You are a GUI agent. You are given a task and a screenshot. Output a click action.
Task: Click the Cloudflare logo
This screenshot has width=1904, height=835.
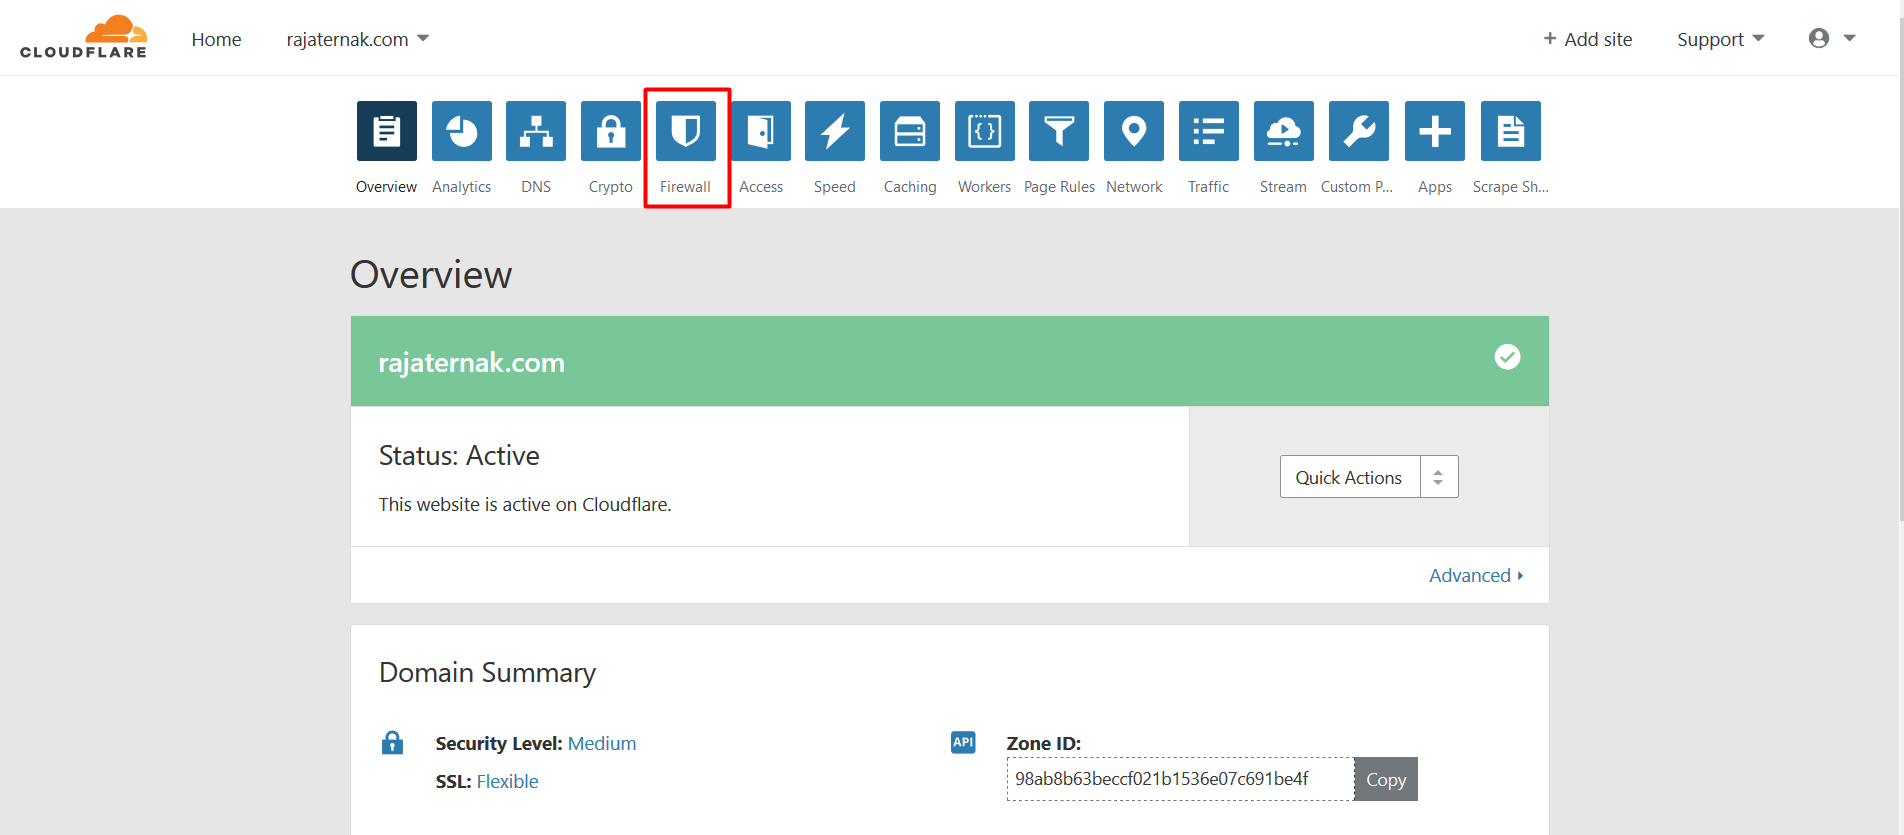[84, 38]
